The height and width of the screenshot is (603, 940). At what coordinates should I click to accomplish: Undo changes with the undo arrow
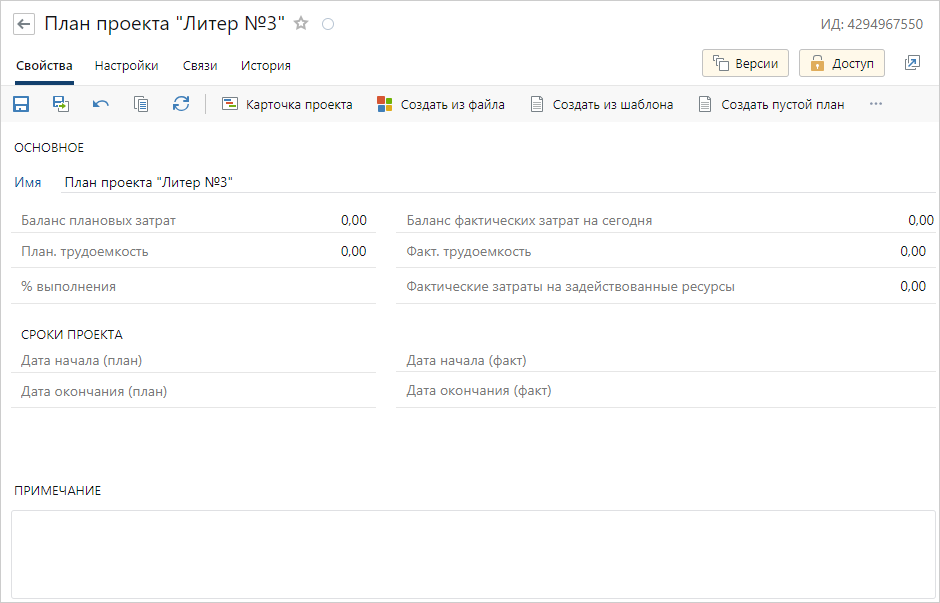pyautogui.click(x=101, y=104)
